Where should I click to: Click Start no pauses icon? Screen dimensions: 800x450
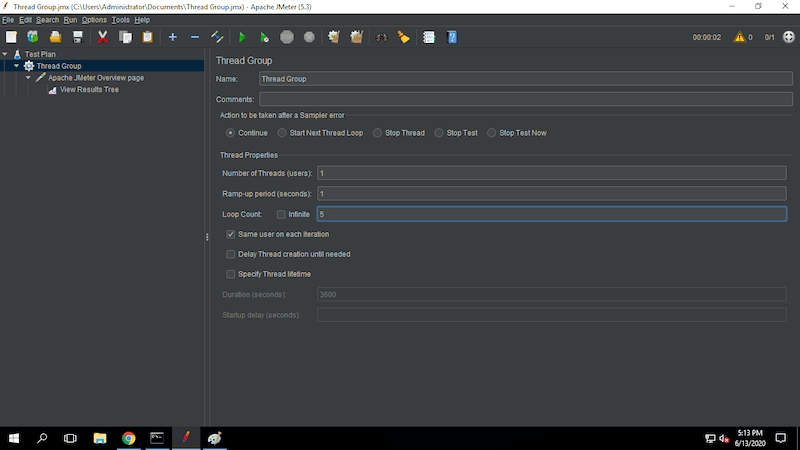264,37
